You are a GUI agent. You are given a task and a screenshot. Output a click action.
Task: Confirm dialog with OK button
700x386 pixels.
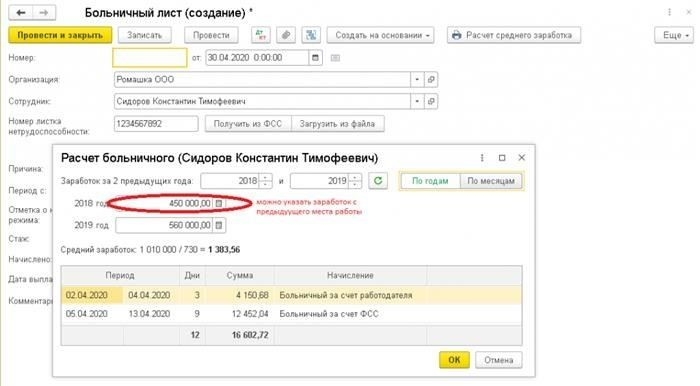[454, 360]
